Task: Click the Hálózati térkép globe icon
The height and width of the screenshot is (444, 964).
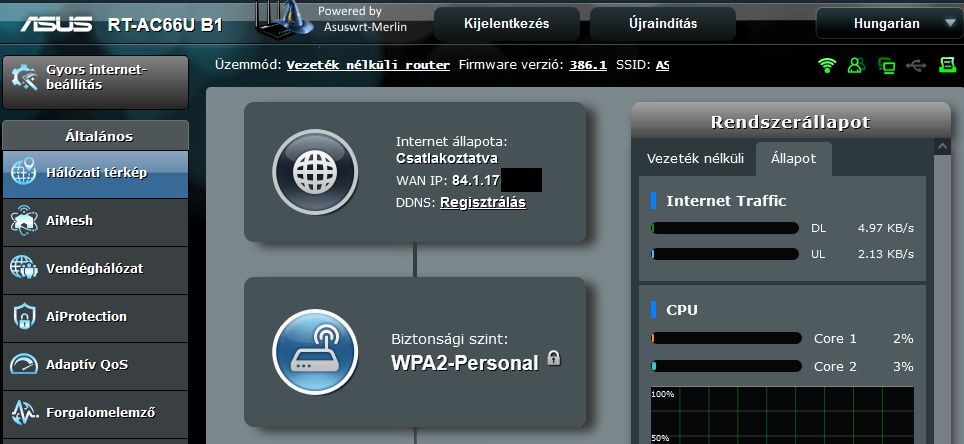Action: click(23, 172)
